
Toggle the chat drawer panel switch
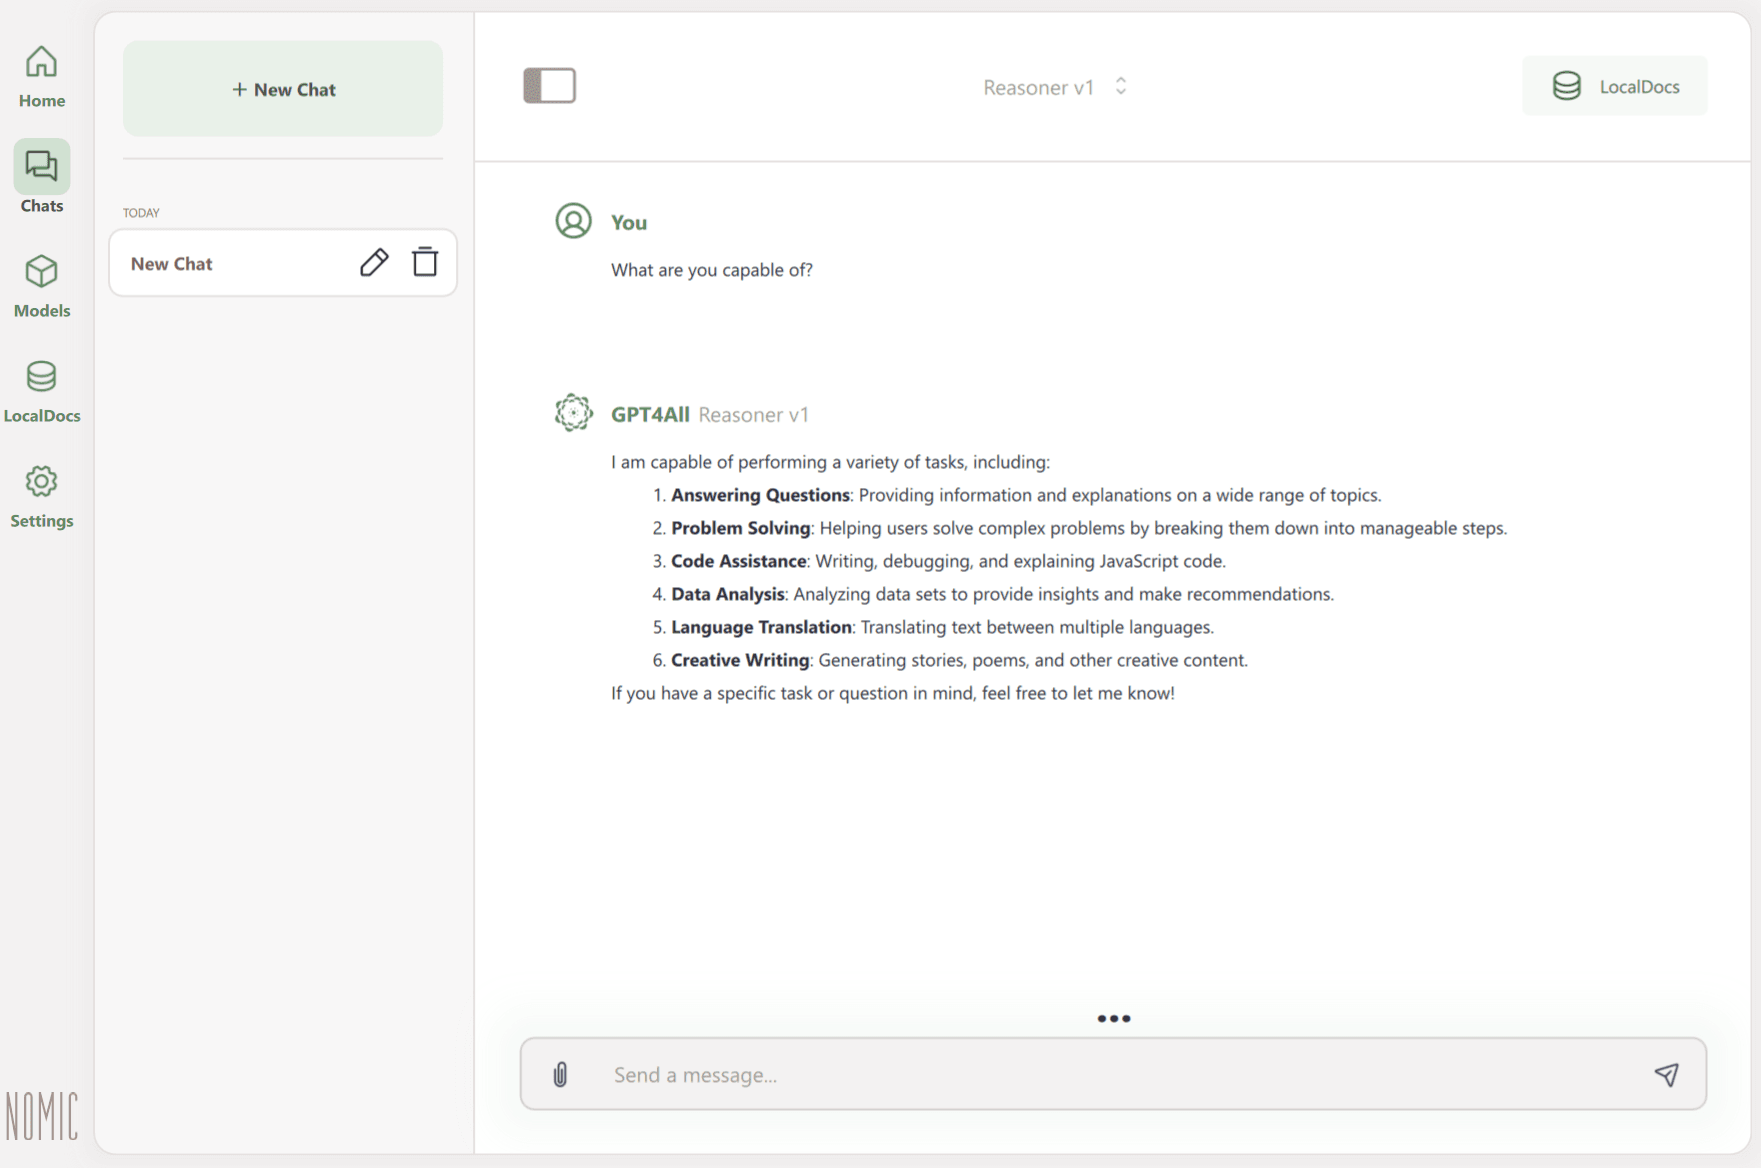tap(549, 85)
